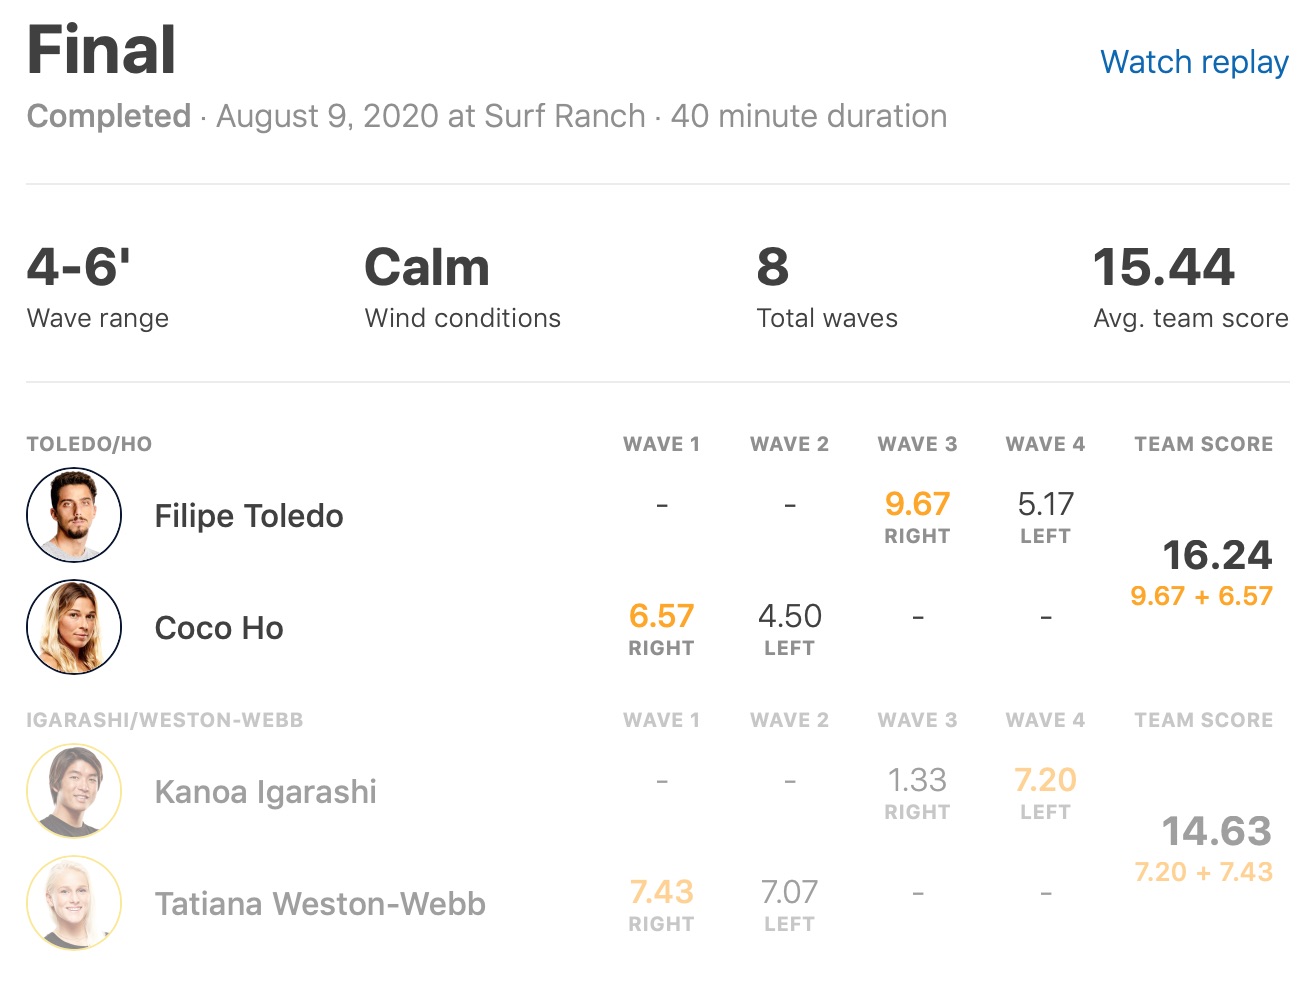
Task: Click the Filipe Toledo name
Action: click(249, 516)
